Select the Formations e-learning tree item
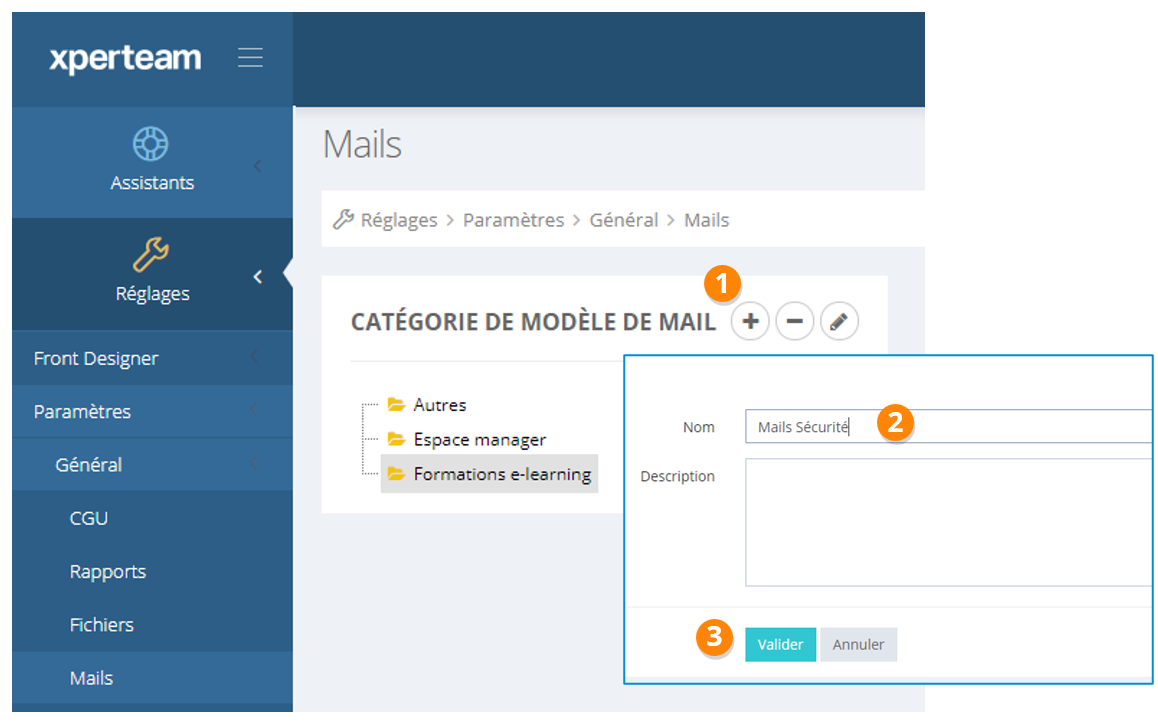 [x=501, y=474]
